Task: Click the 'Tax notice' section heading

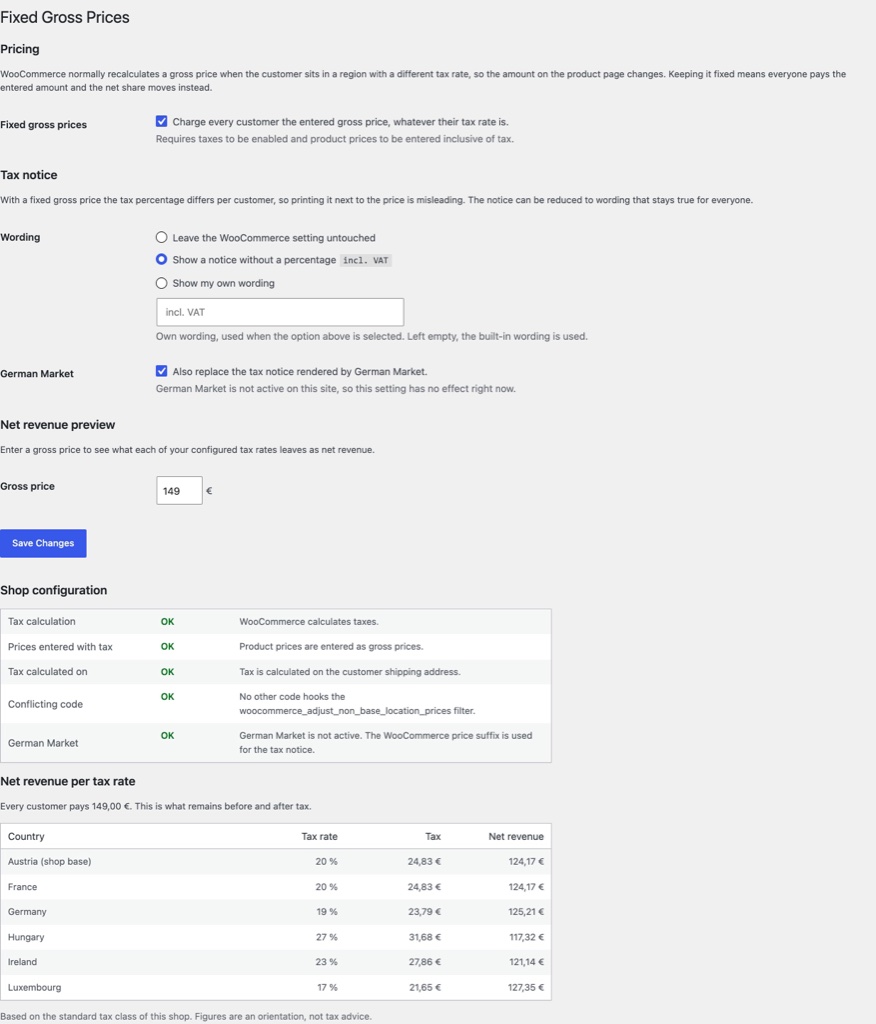Action: point(29,175)
